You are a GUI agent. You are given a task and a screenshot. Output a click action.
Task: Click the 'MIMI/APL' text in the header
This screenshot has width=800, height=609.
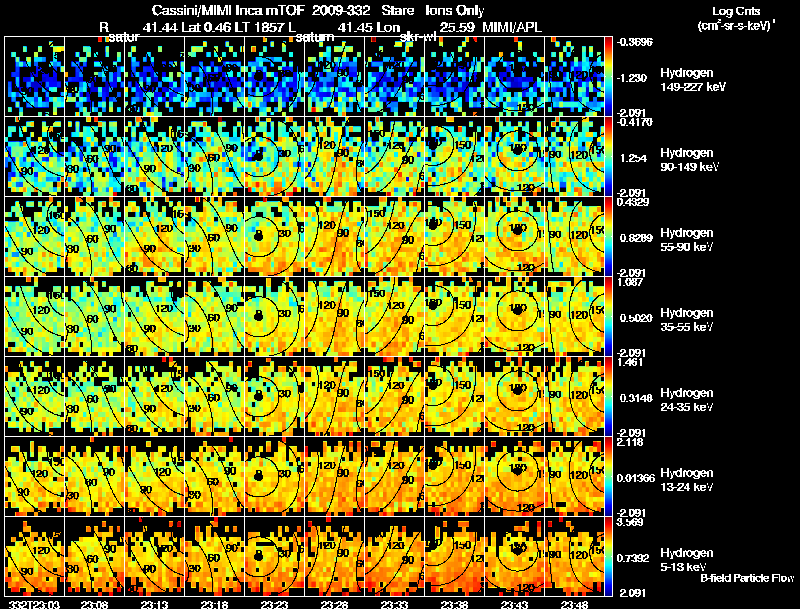click(x=512, y=27)
